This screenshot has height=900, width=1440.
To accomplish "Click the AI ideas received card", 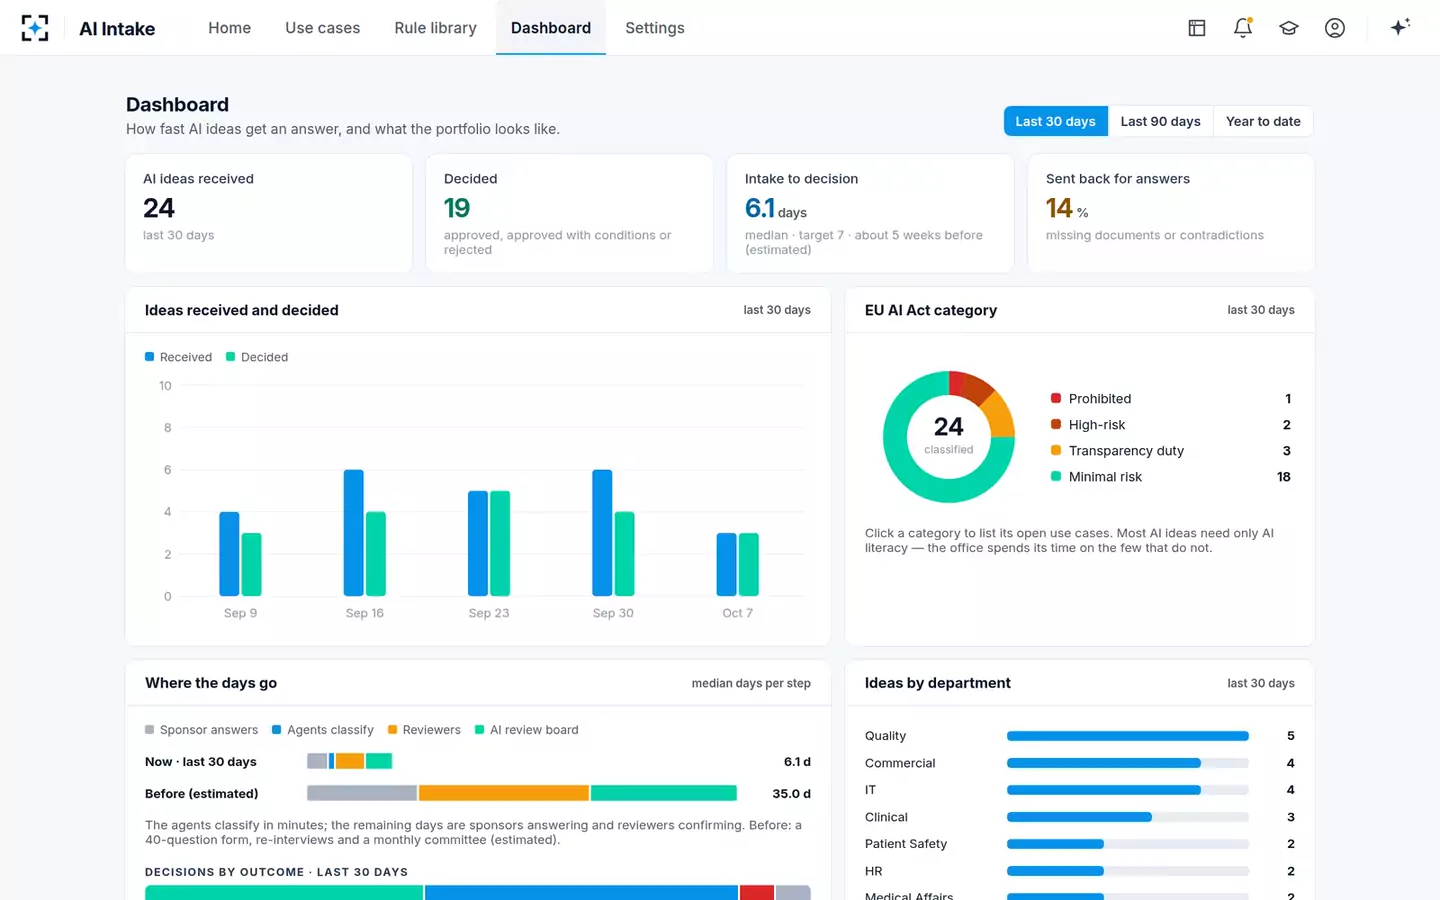I will 269,213.
